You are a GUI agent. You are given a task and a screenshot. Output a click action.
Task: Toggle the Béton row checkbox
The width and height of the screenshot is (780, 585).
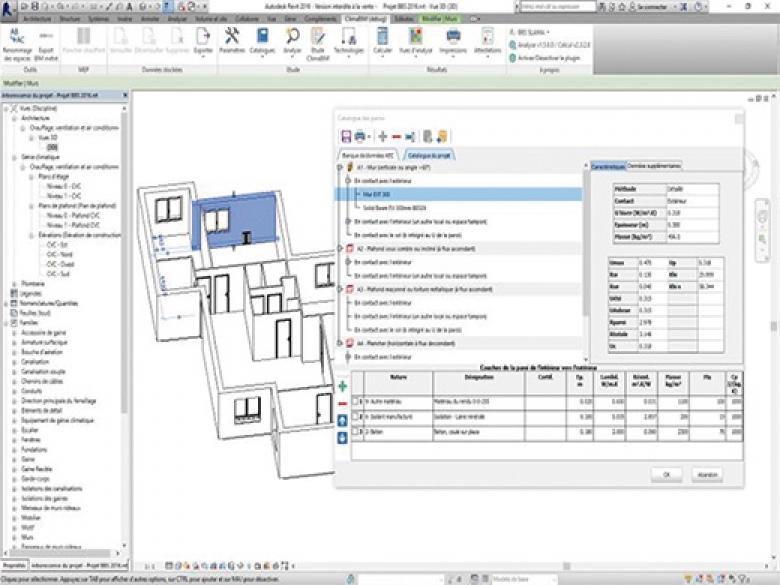(355, 432)
